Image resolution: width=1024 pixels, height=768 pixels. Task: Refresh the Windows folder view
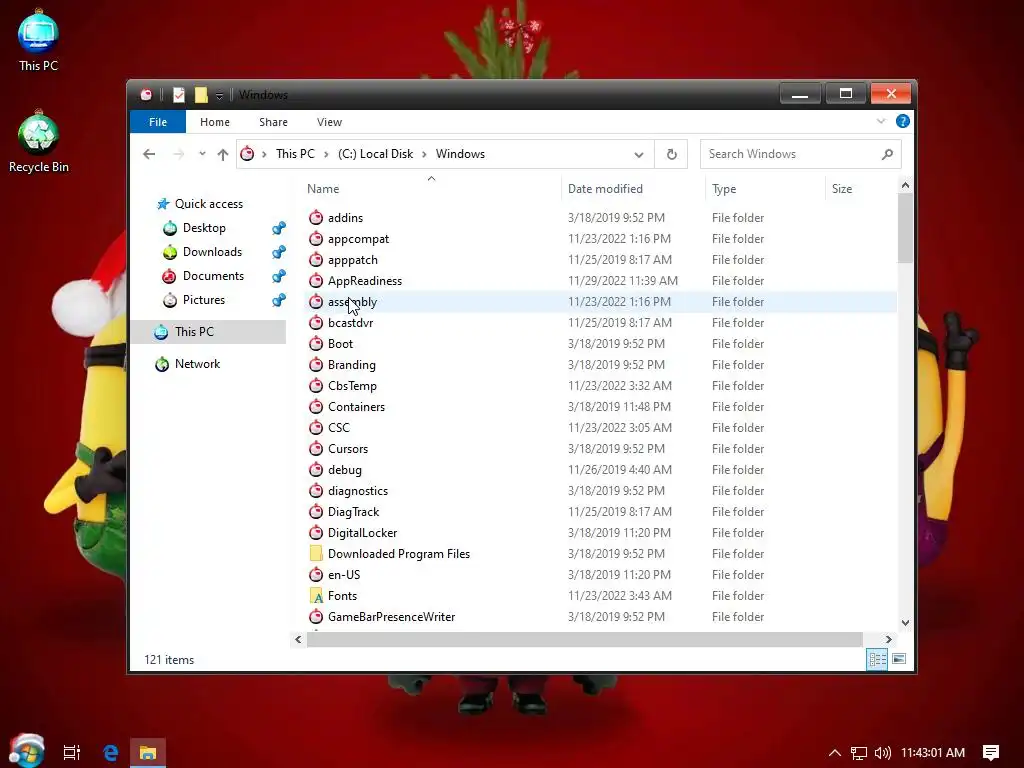[671, 155]
